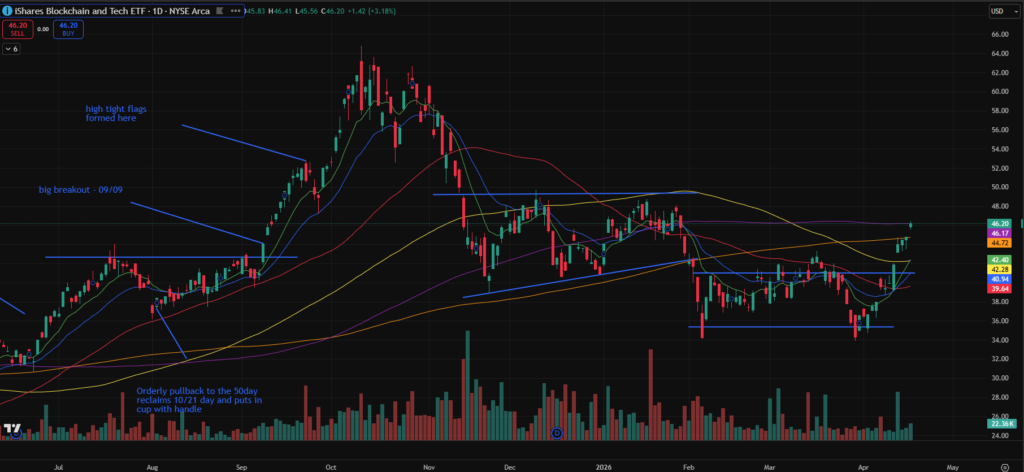
Task: Click the TradingView logo at bottom left
Action: tap(13, 430)
